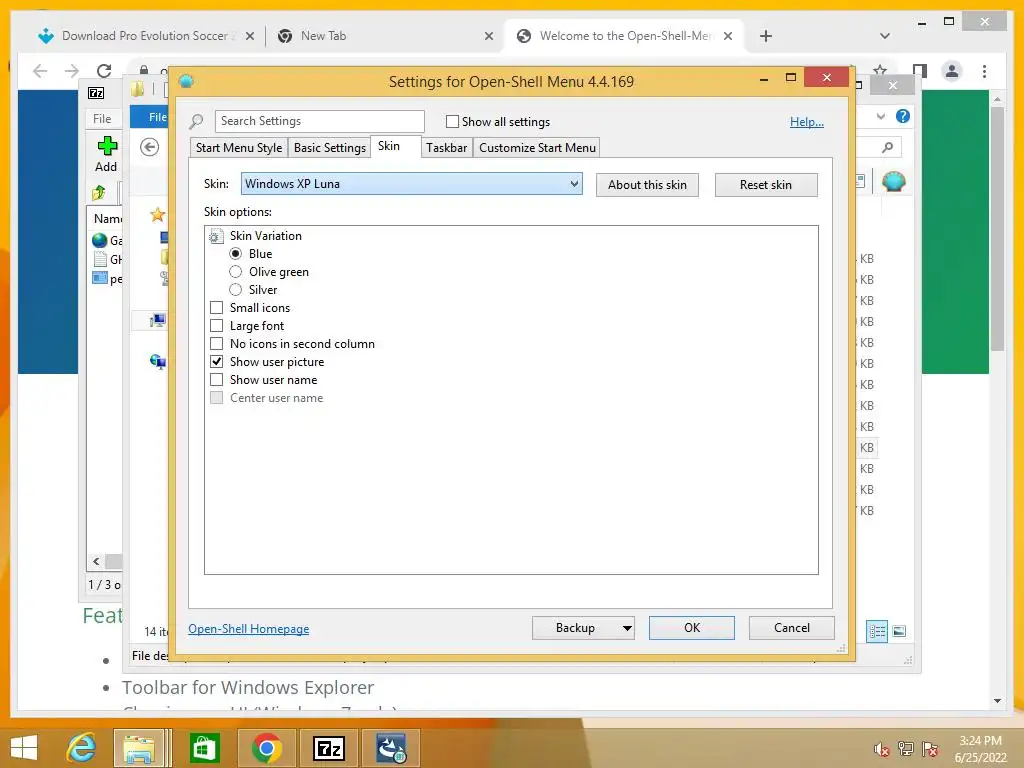Image resolution: width=1024 pixels, height=768 pixels.
Task: Click in the Search Settings field
Action: [319, 121]
